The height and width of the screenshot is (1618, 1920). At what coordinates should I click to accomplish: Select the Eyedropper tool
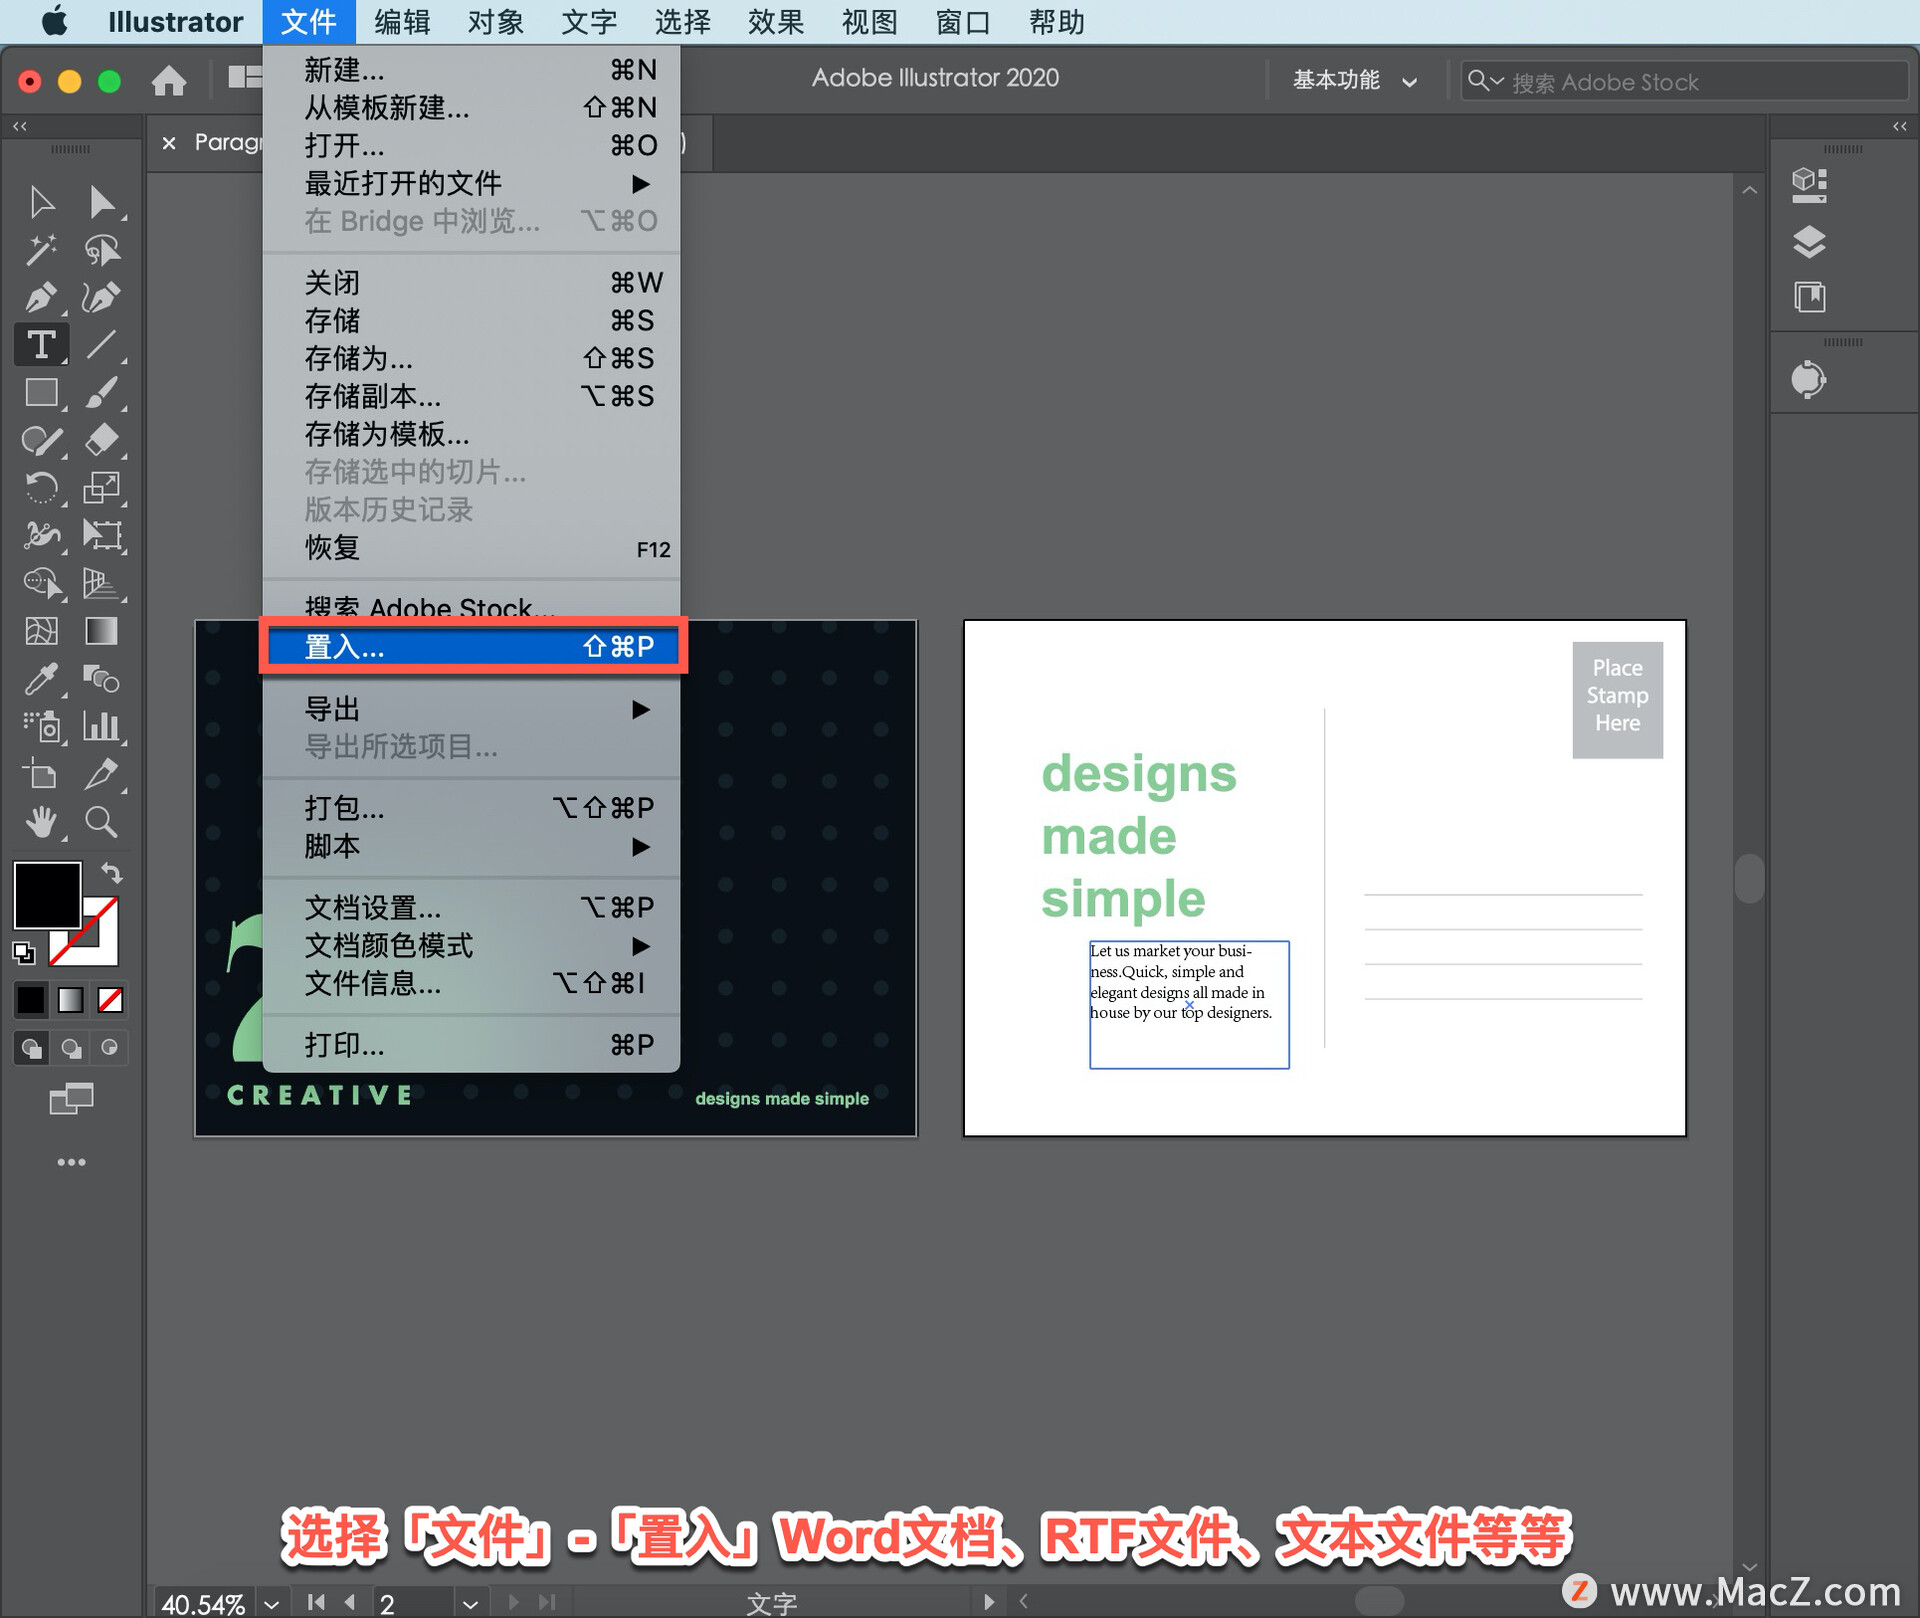[x=41, y=680]
